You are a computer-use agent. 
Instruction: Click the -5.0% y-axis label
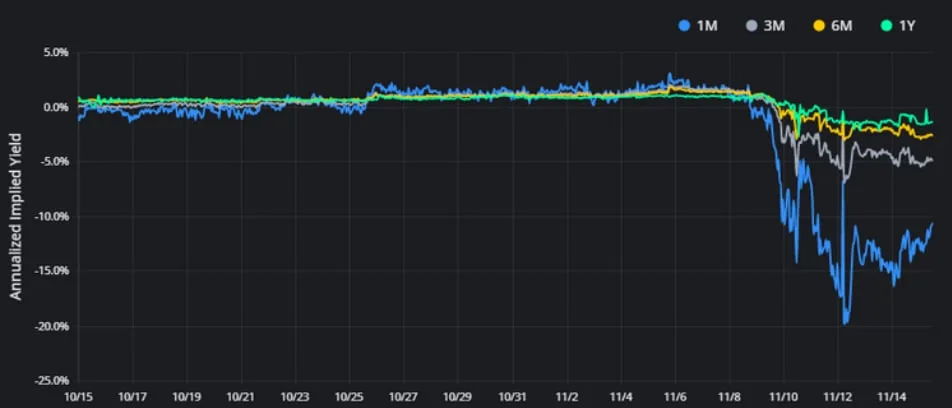[x=53, y=162]
